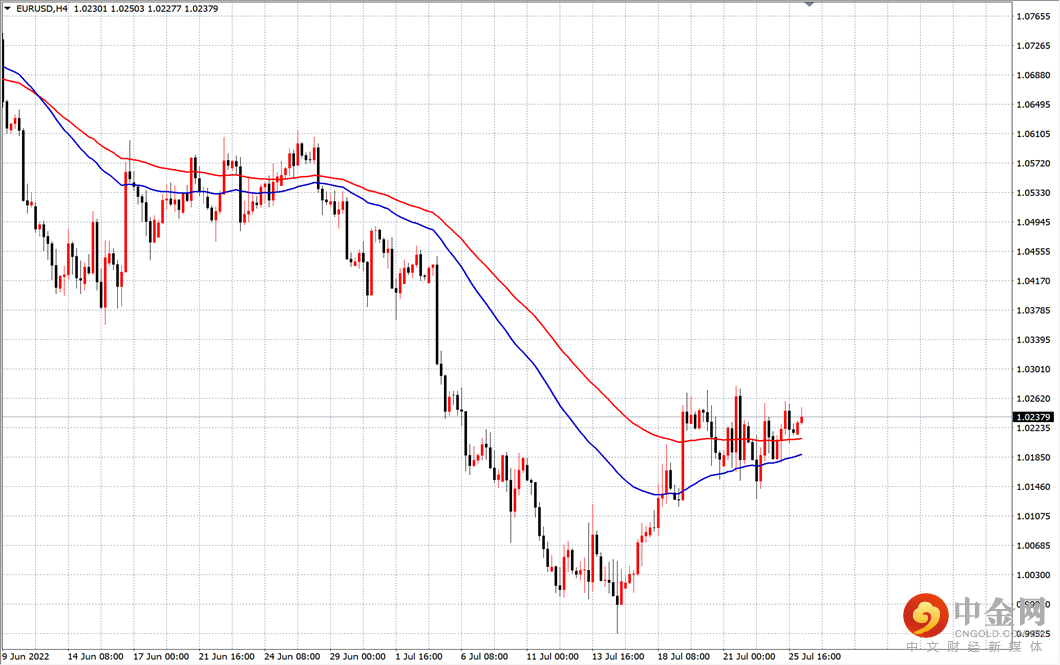The image size is (1060, 665).
Task: Click the 25 Jul 16:00 time label
Action: click(815, 656)
